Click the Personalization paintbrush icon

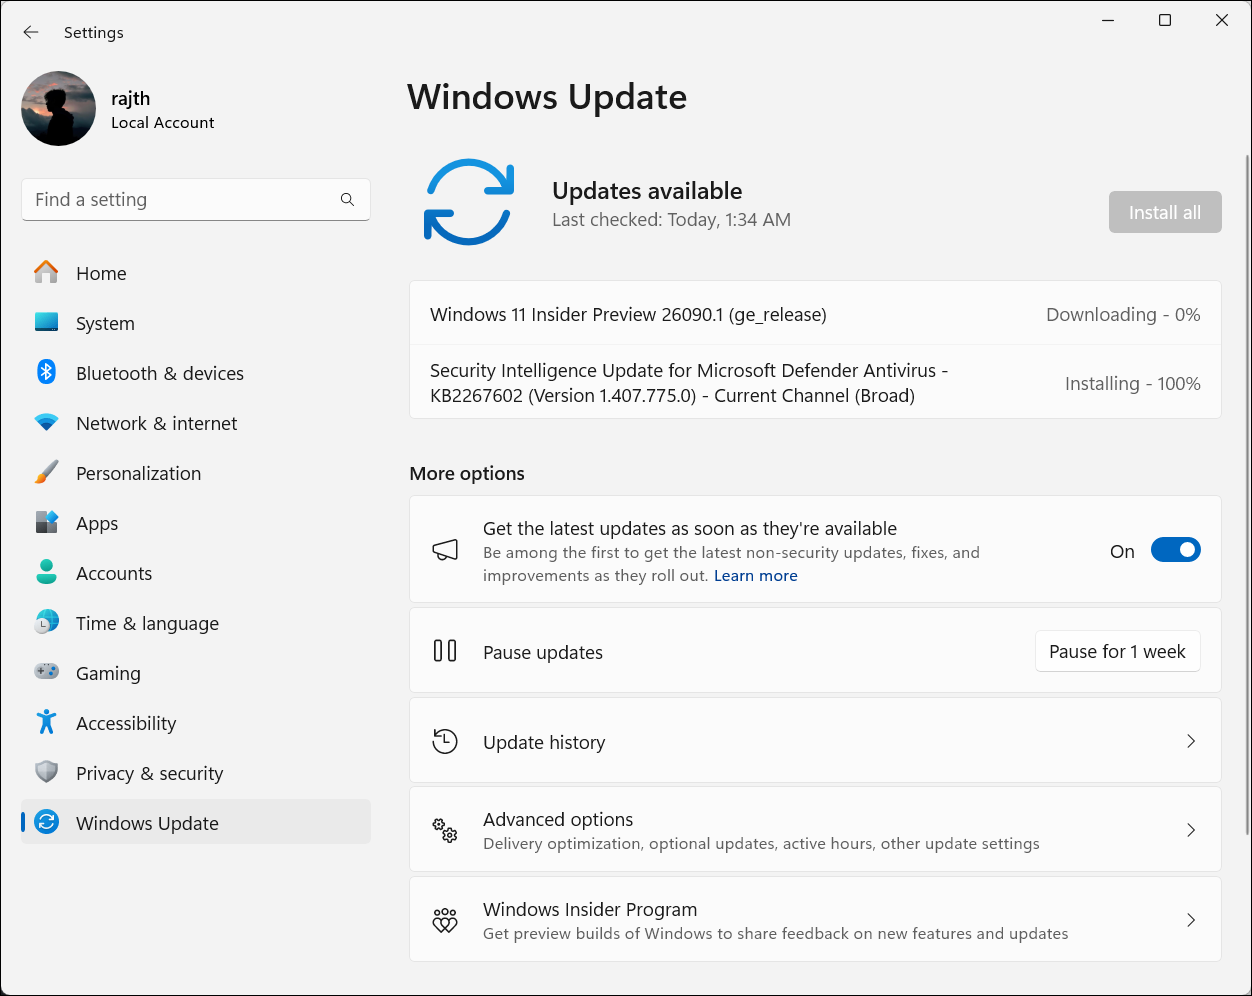pos(46,473)
